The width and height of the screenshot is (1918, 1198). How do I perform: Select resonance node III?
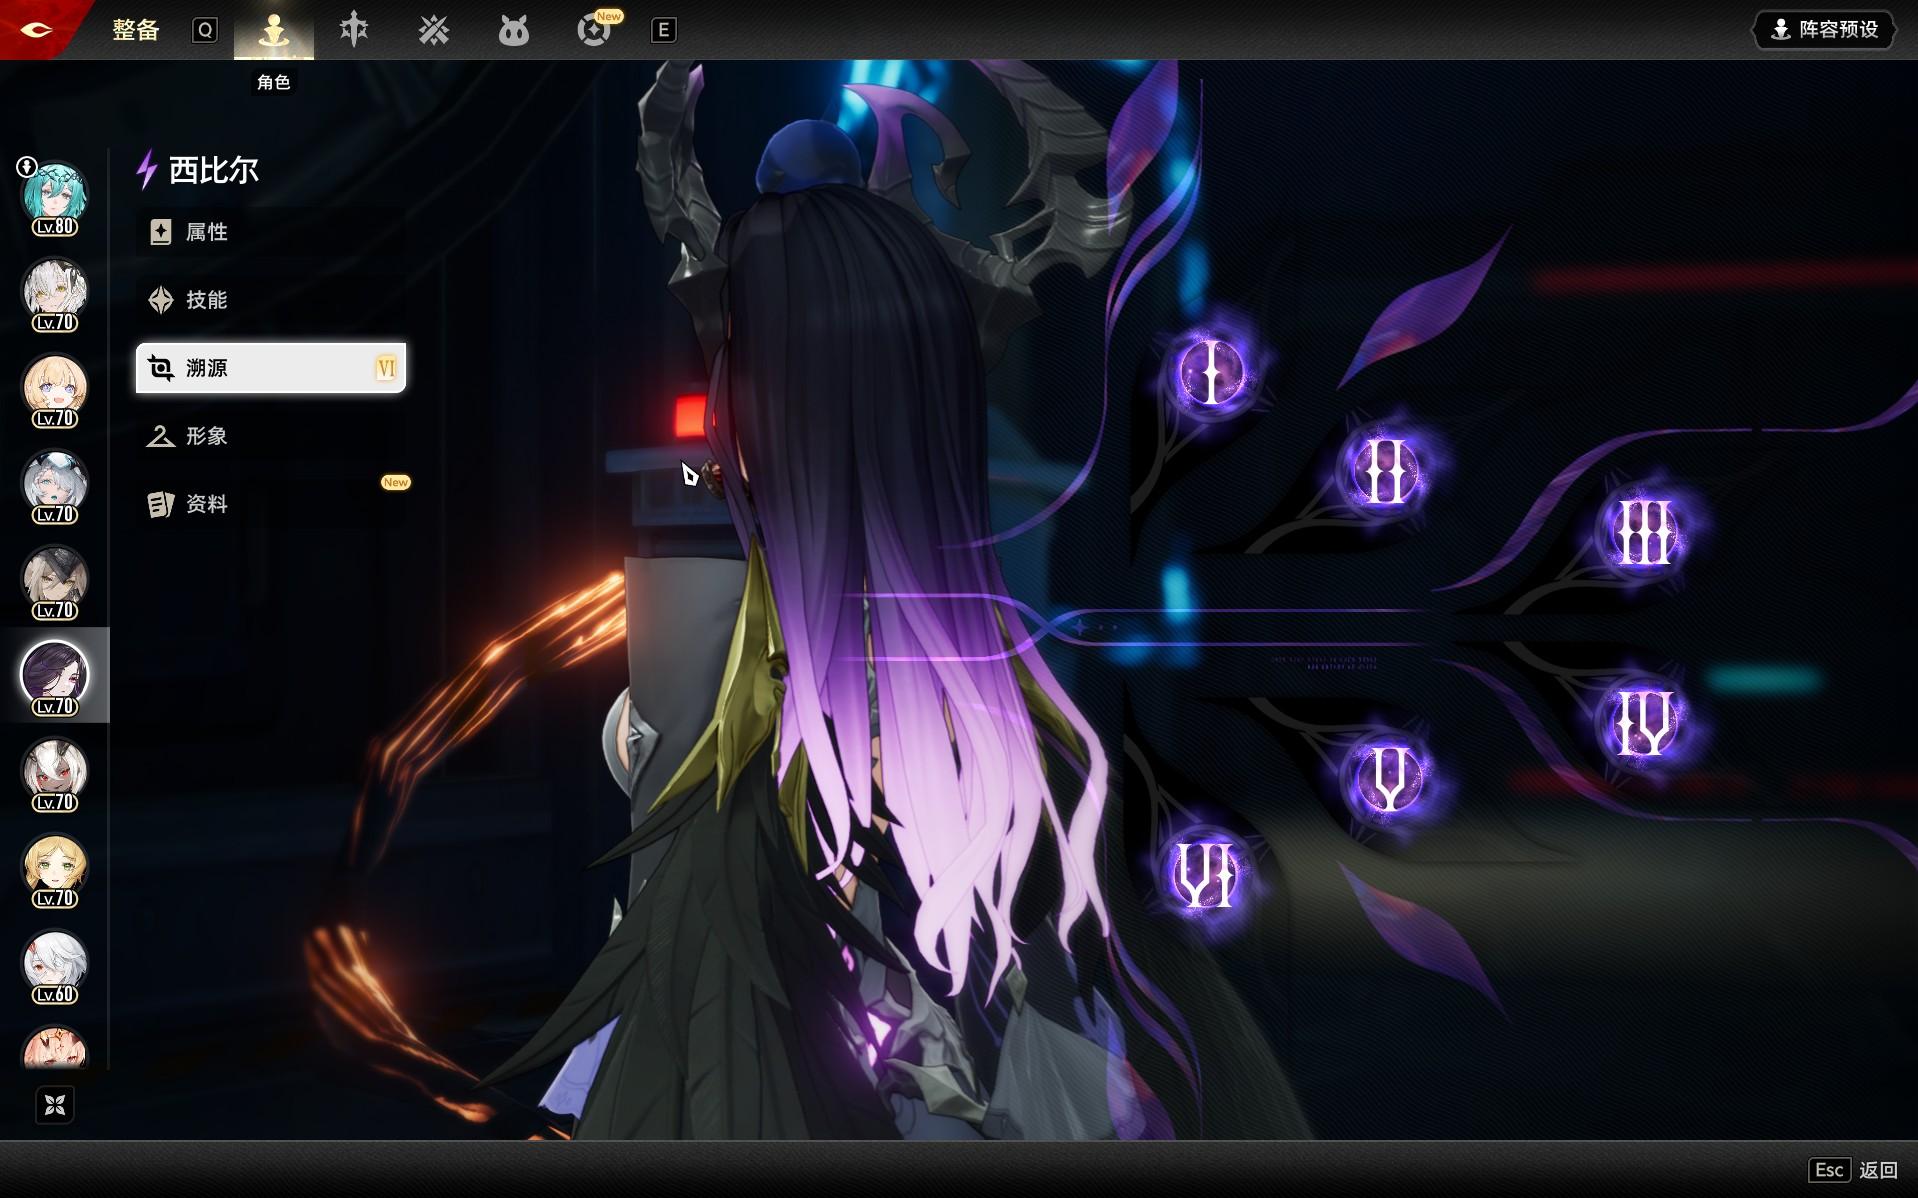point(1644,532)
